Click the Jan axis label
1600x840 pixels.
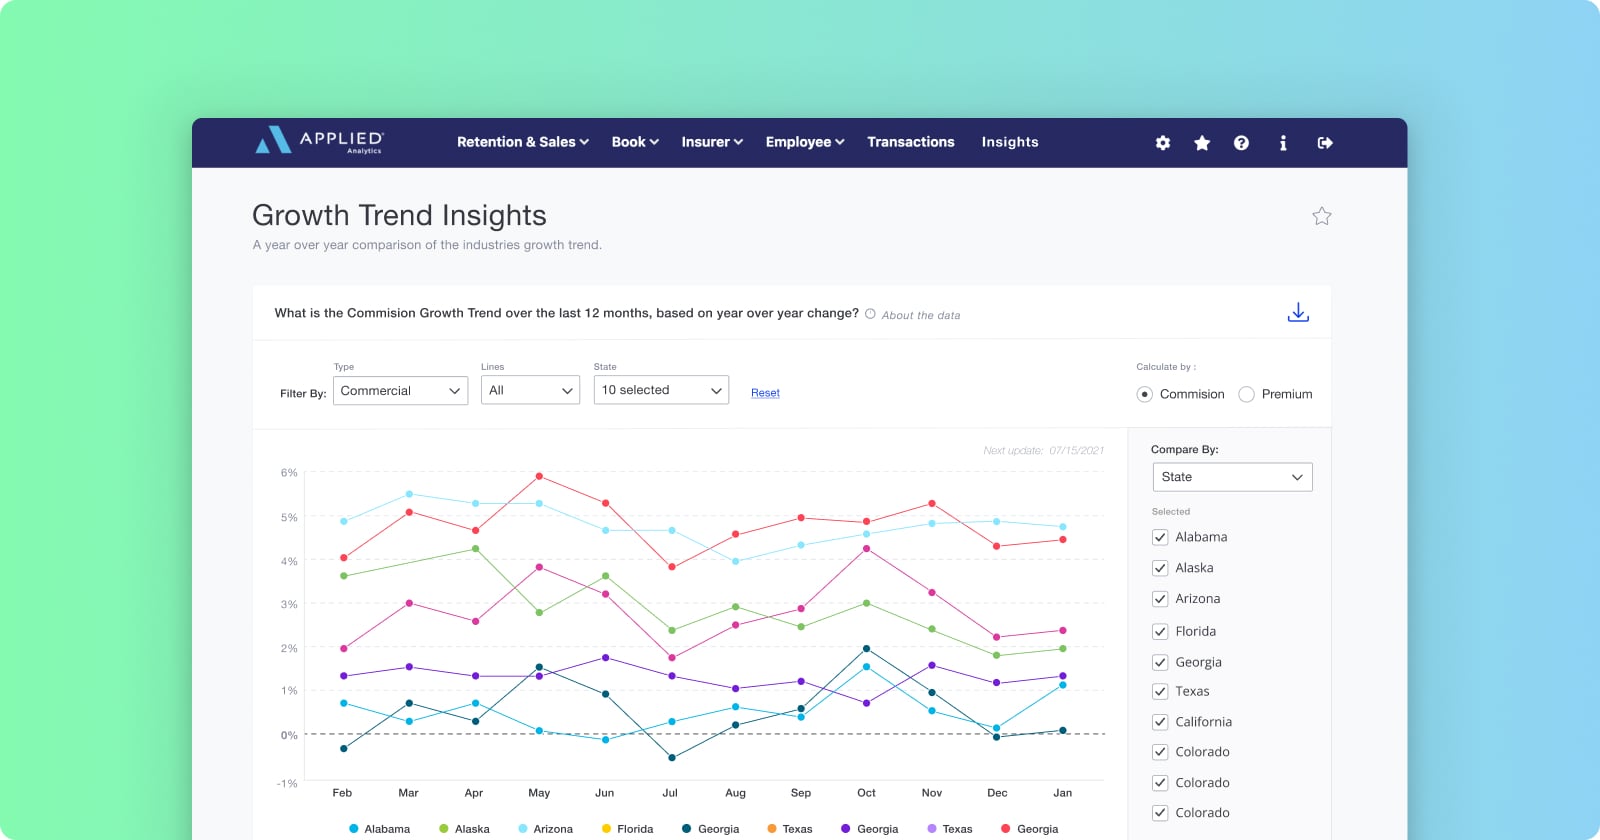(x=1062, y=793)
